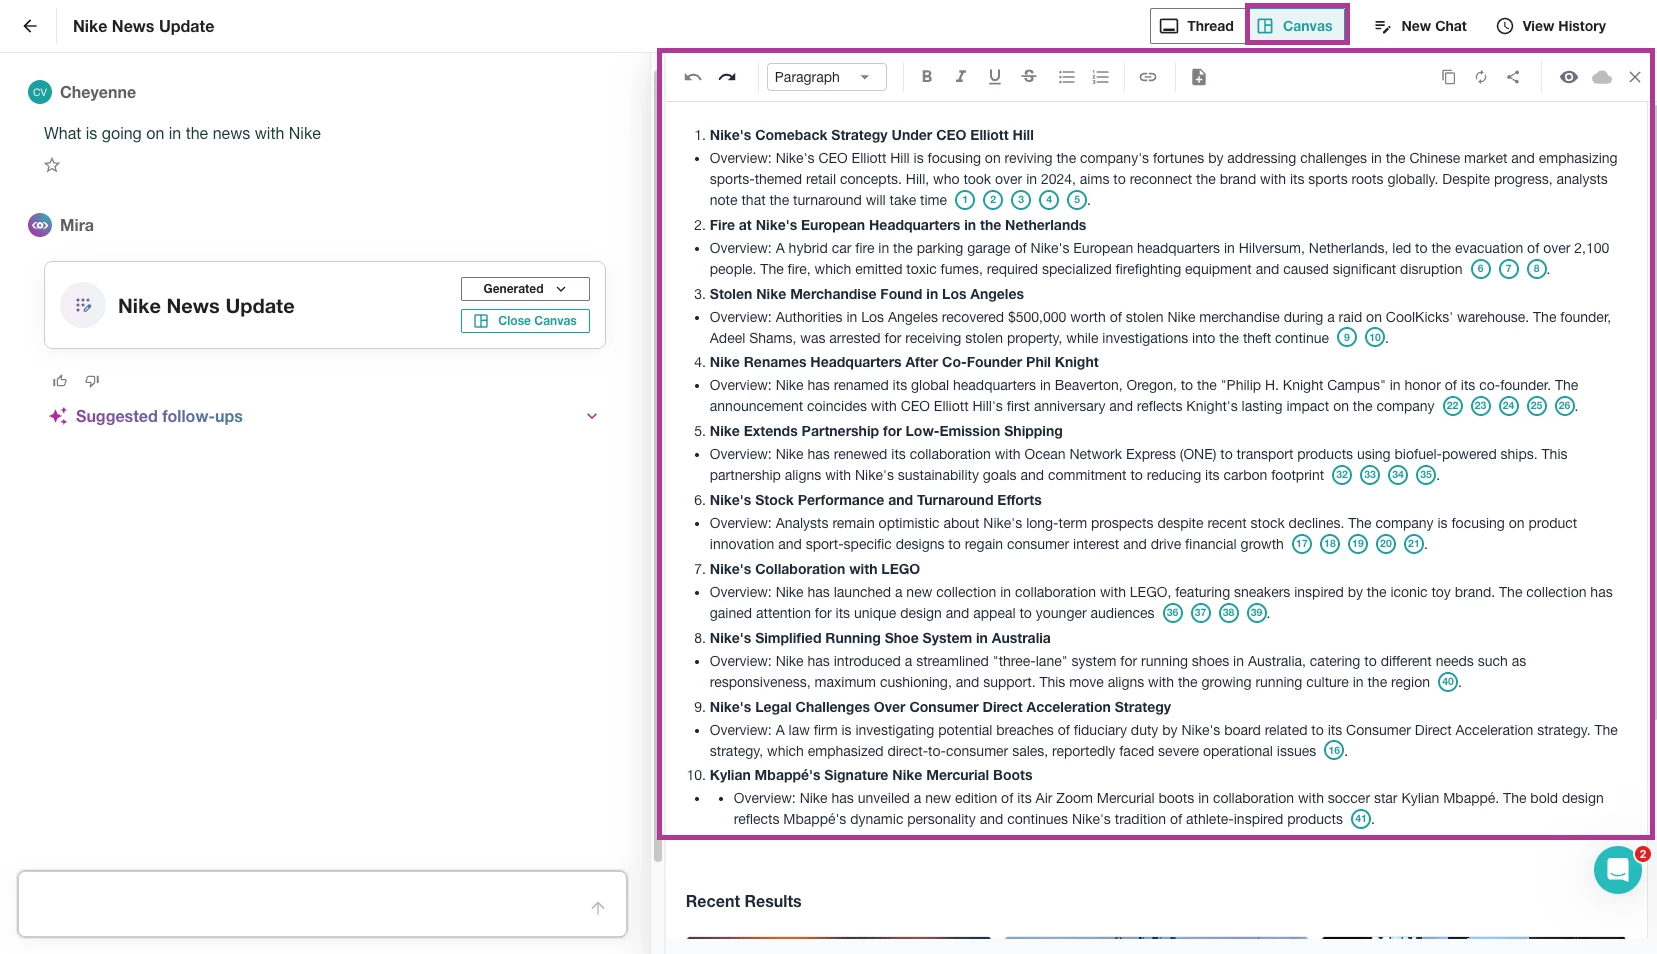The height and width of the screenshot is (954, 1657).
Task: Switch to Thread view tab
Action: (1197, 26)
